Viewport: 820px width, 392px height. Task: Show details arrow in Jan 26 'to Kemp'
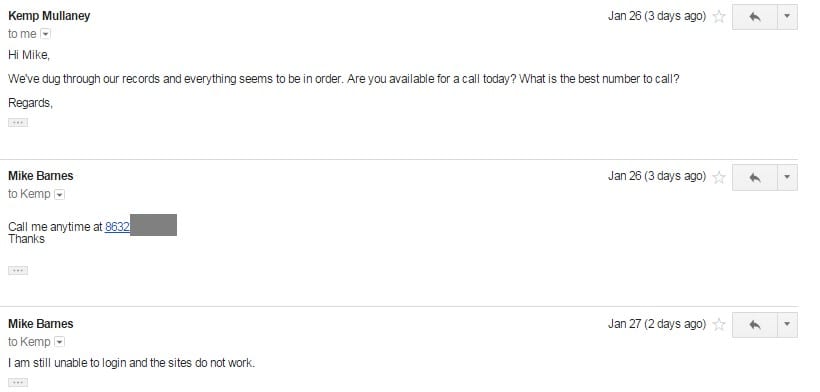coord(60,194)
